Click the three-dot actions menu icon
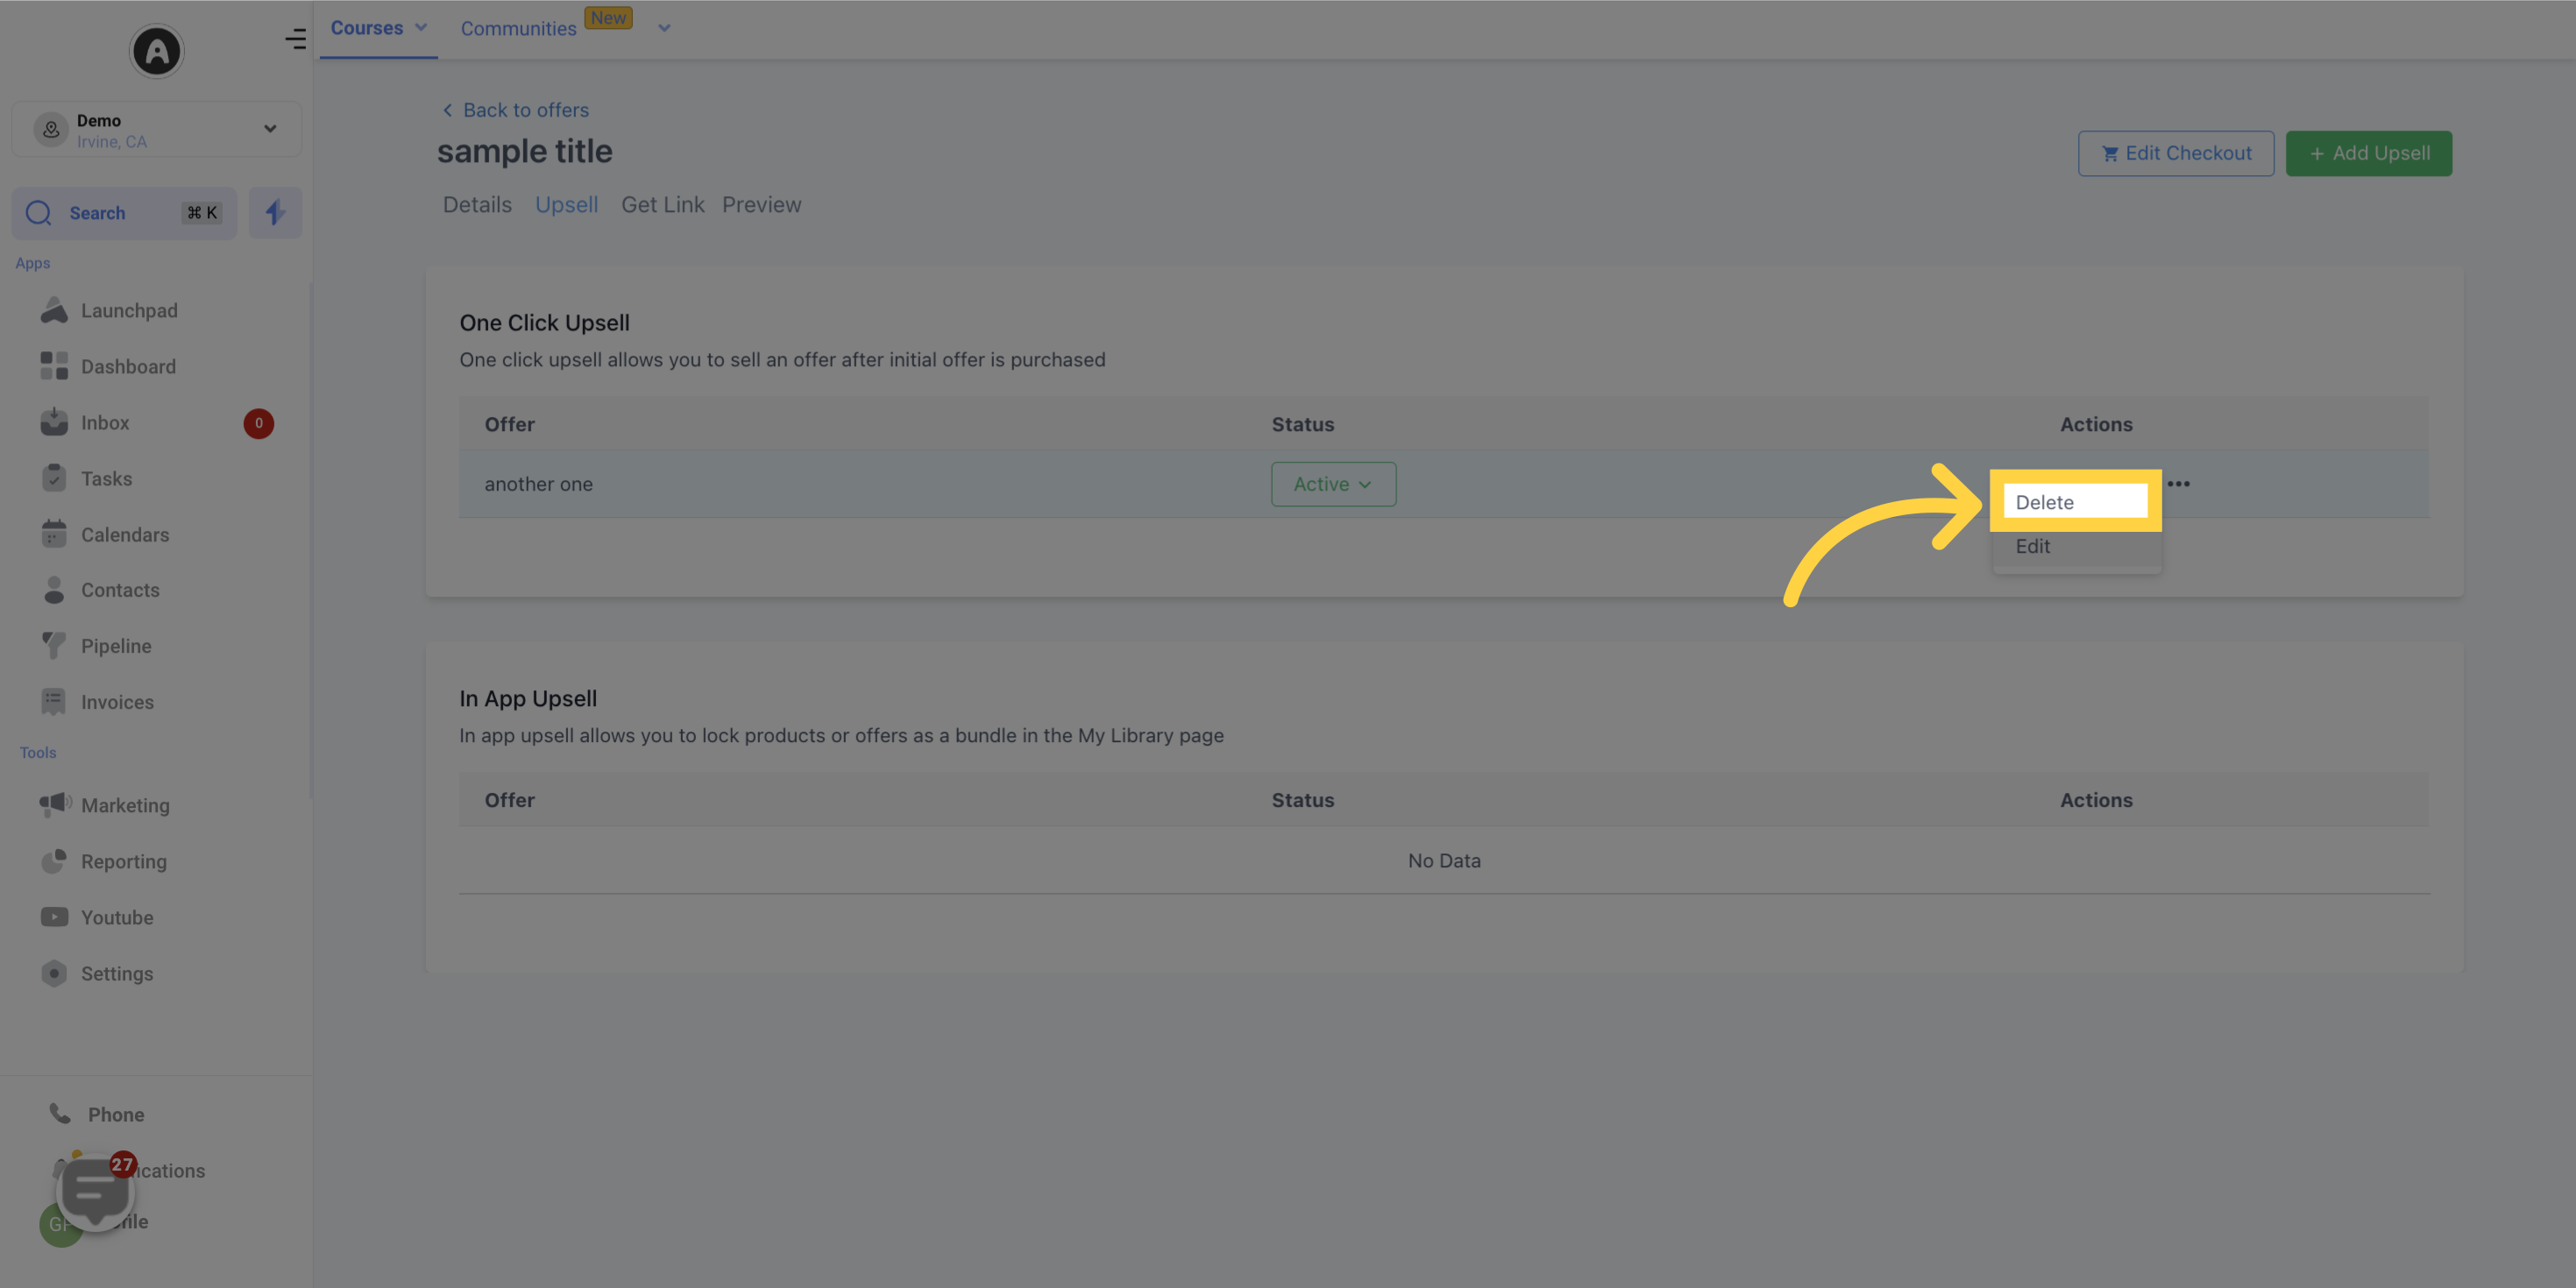 pos(2178,483)
